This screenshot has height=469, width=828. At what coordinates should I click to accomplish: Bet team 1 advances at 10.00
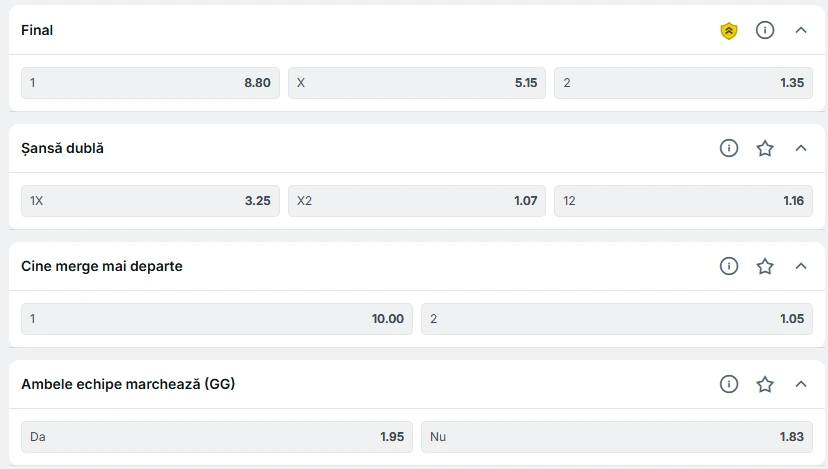pos(217,319)
